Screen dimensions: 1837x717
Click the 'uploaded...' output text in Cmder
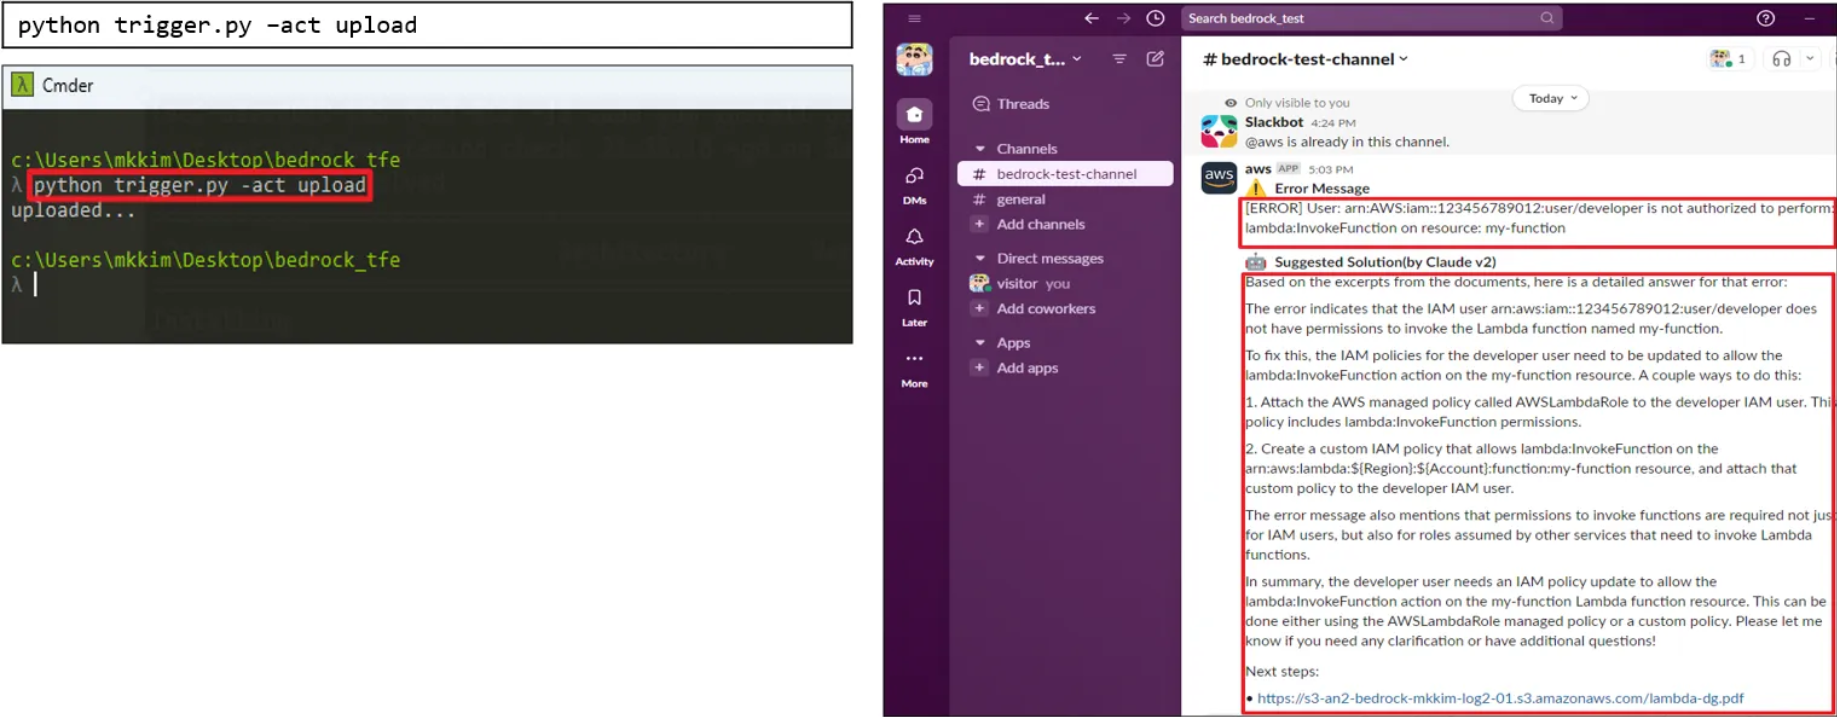point(72,210)
